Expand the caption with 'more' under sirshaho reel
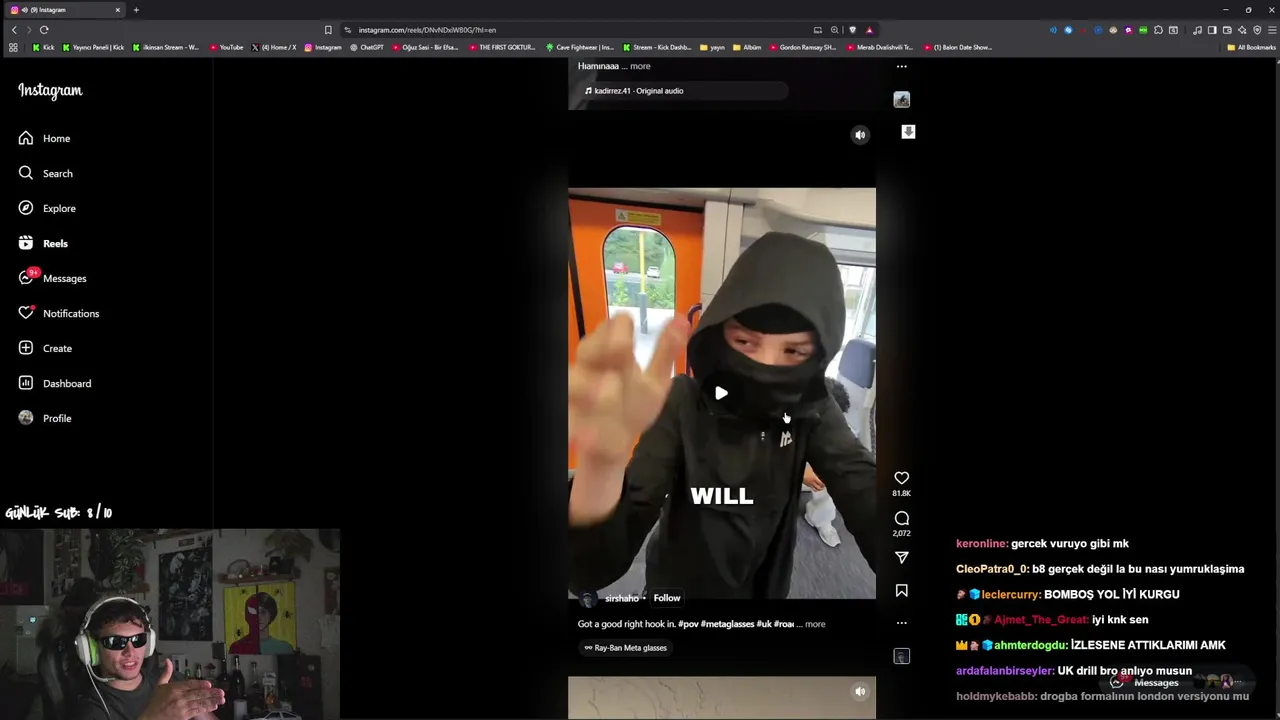 [815, 624]
